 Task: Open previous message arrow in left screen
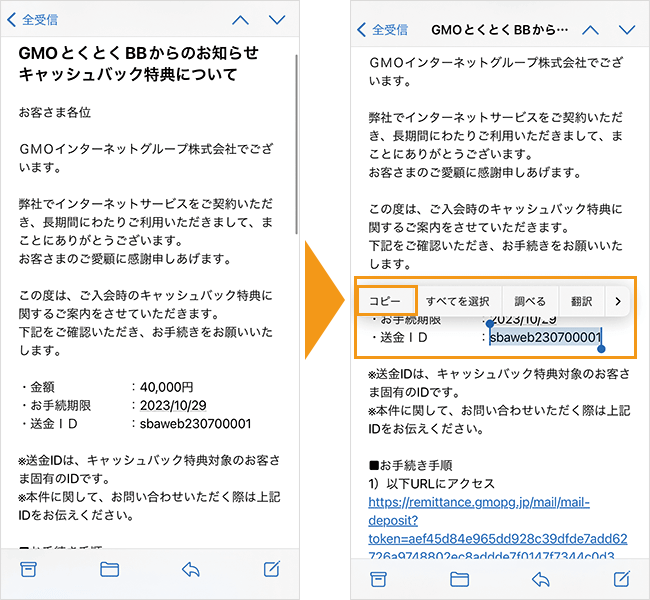point(240,19)
